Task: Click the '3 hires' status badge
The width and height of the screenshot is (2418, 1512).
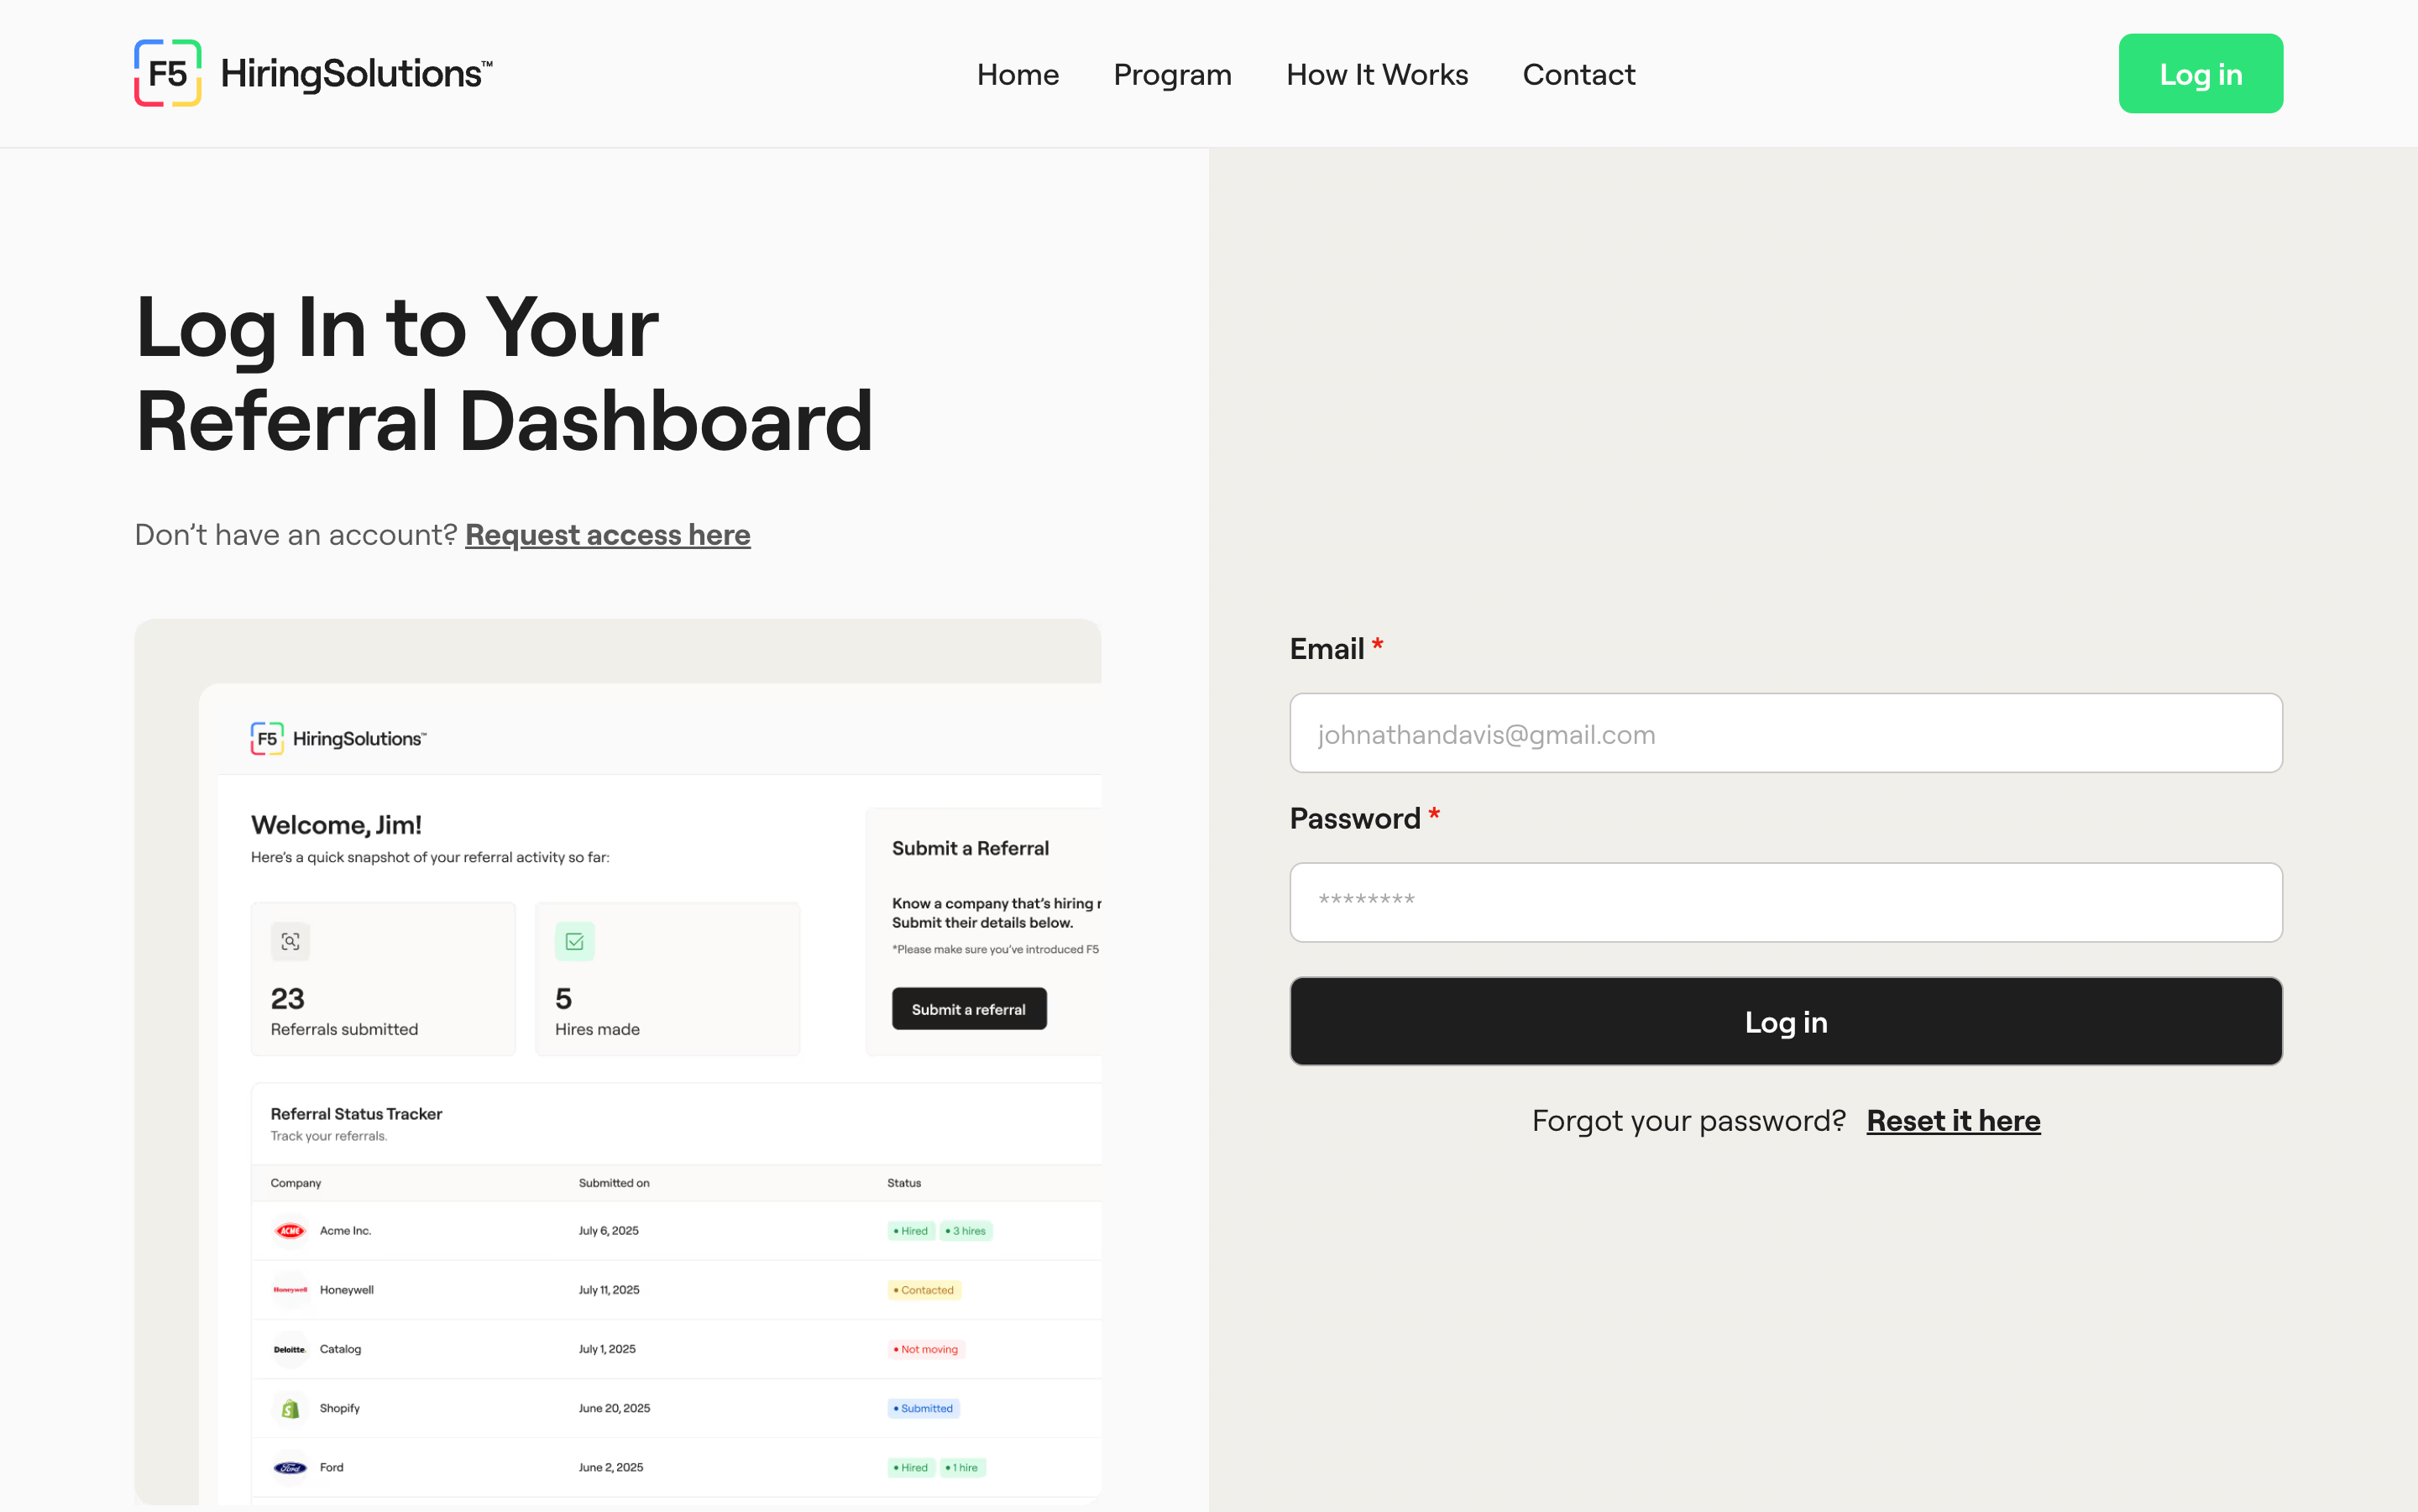Action: point(966,1231)
